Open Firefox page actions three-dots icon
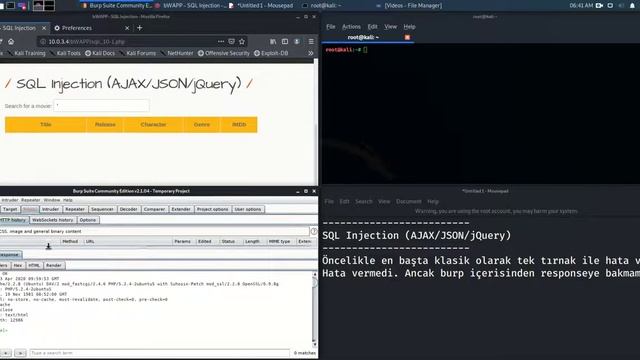Image resolution: width=640 pixels, height=360 pixels. click(x=221, y=41)
